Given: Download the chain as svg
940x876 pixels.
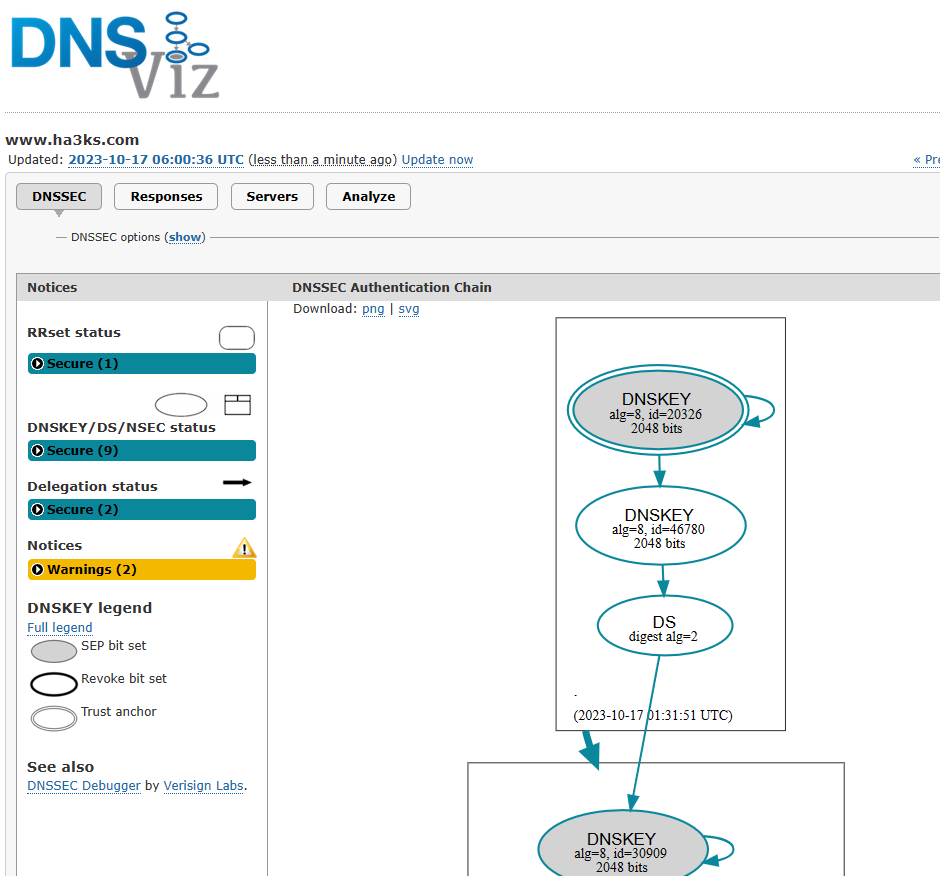Looking at the screenshot, I should click(x=409, y=309).
